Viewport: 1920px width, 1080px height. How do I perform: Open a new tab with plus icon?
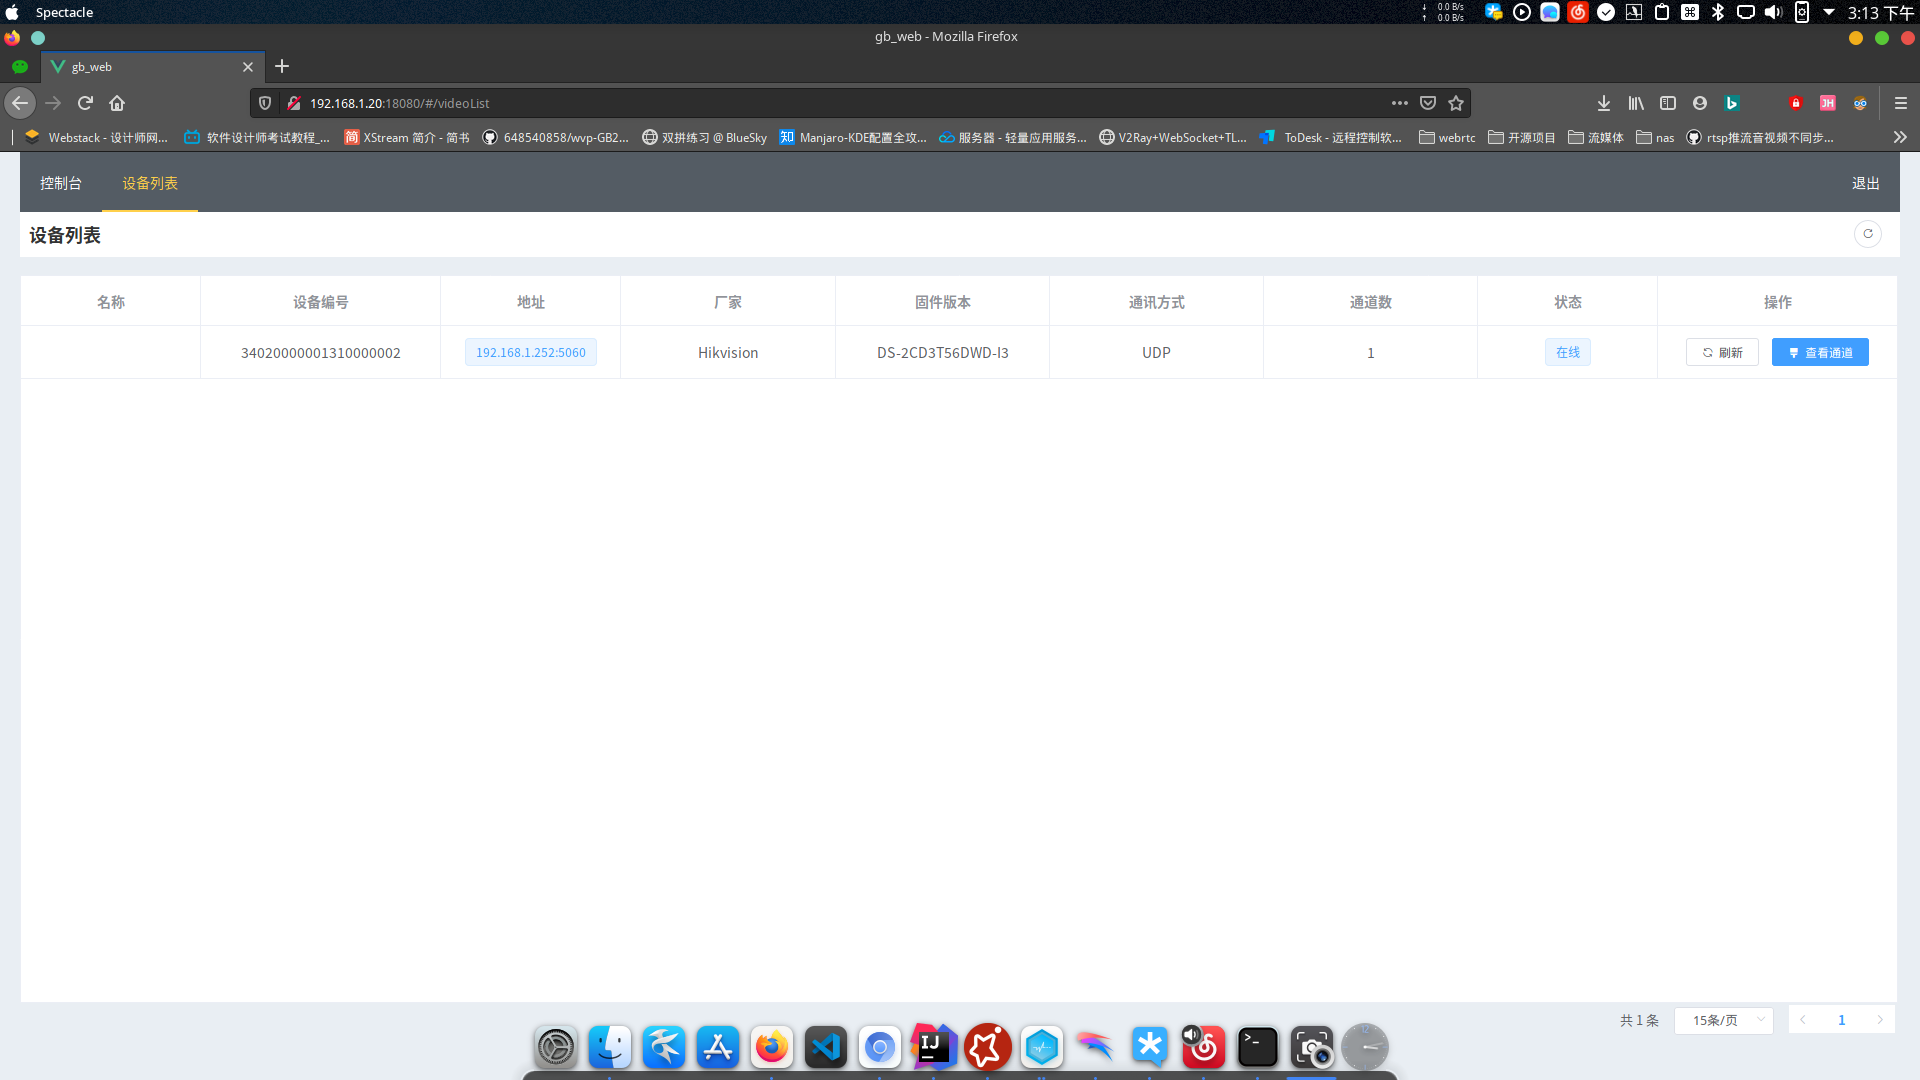[x=282, y=66]
